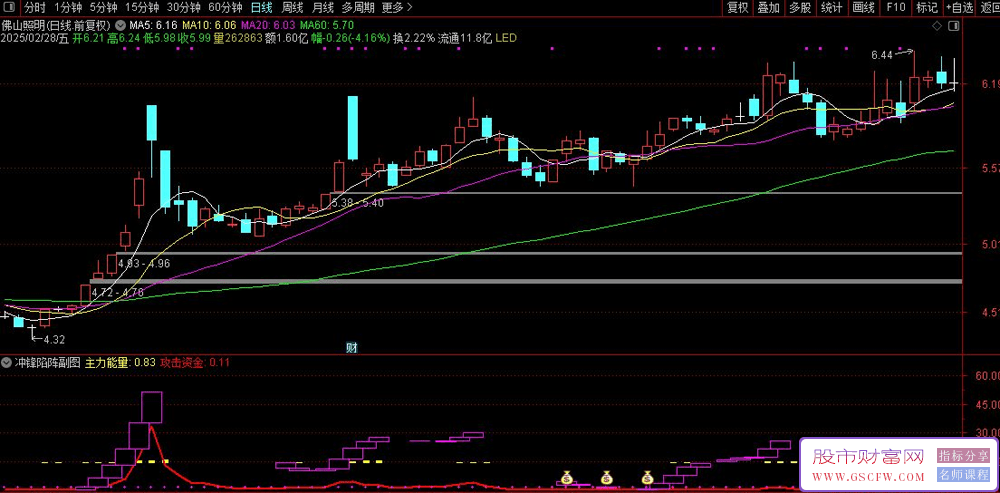
Task: Click the 佛山照明(日线.前复权) stock title
Action: point(57,26)
